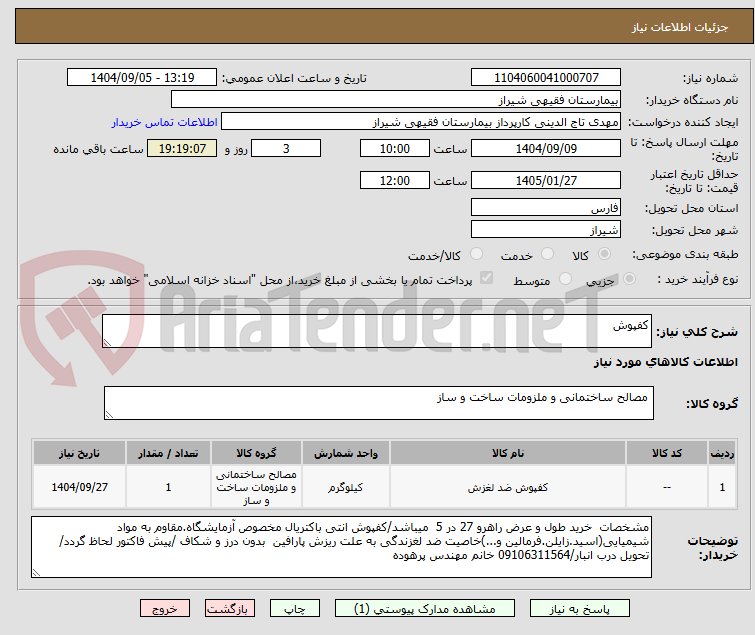Click the buyer name field بیمارستان فقیهی شیراز

coord(396,100)
